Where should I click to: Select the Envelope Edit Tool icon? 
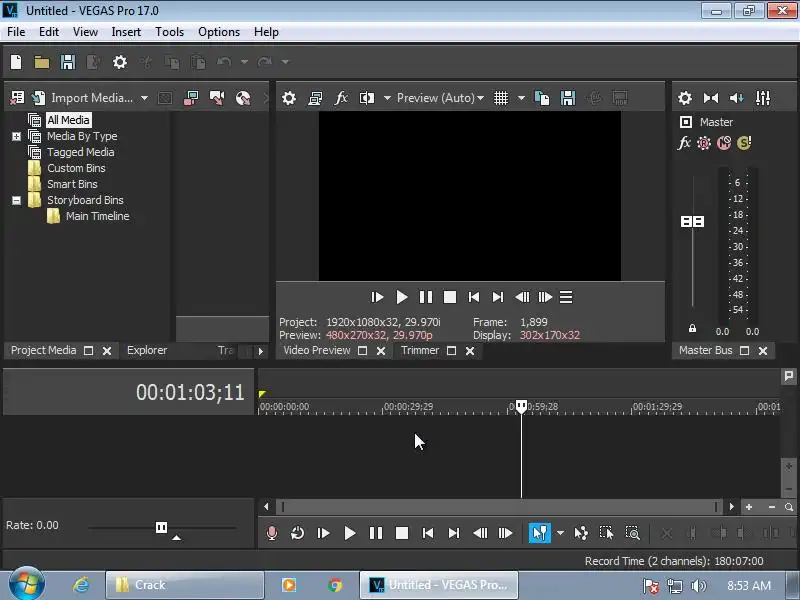[x=581, y=533]
